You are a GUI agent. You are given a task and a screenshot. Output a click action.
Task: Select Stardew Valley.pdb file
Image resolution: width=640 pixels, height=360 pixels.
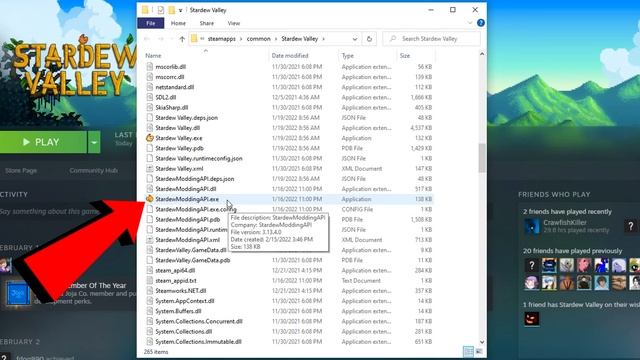[x=179, y=148]
